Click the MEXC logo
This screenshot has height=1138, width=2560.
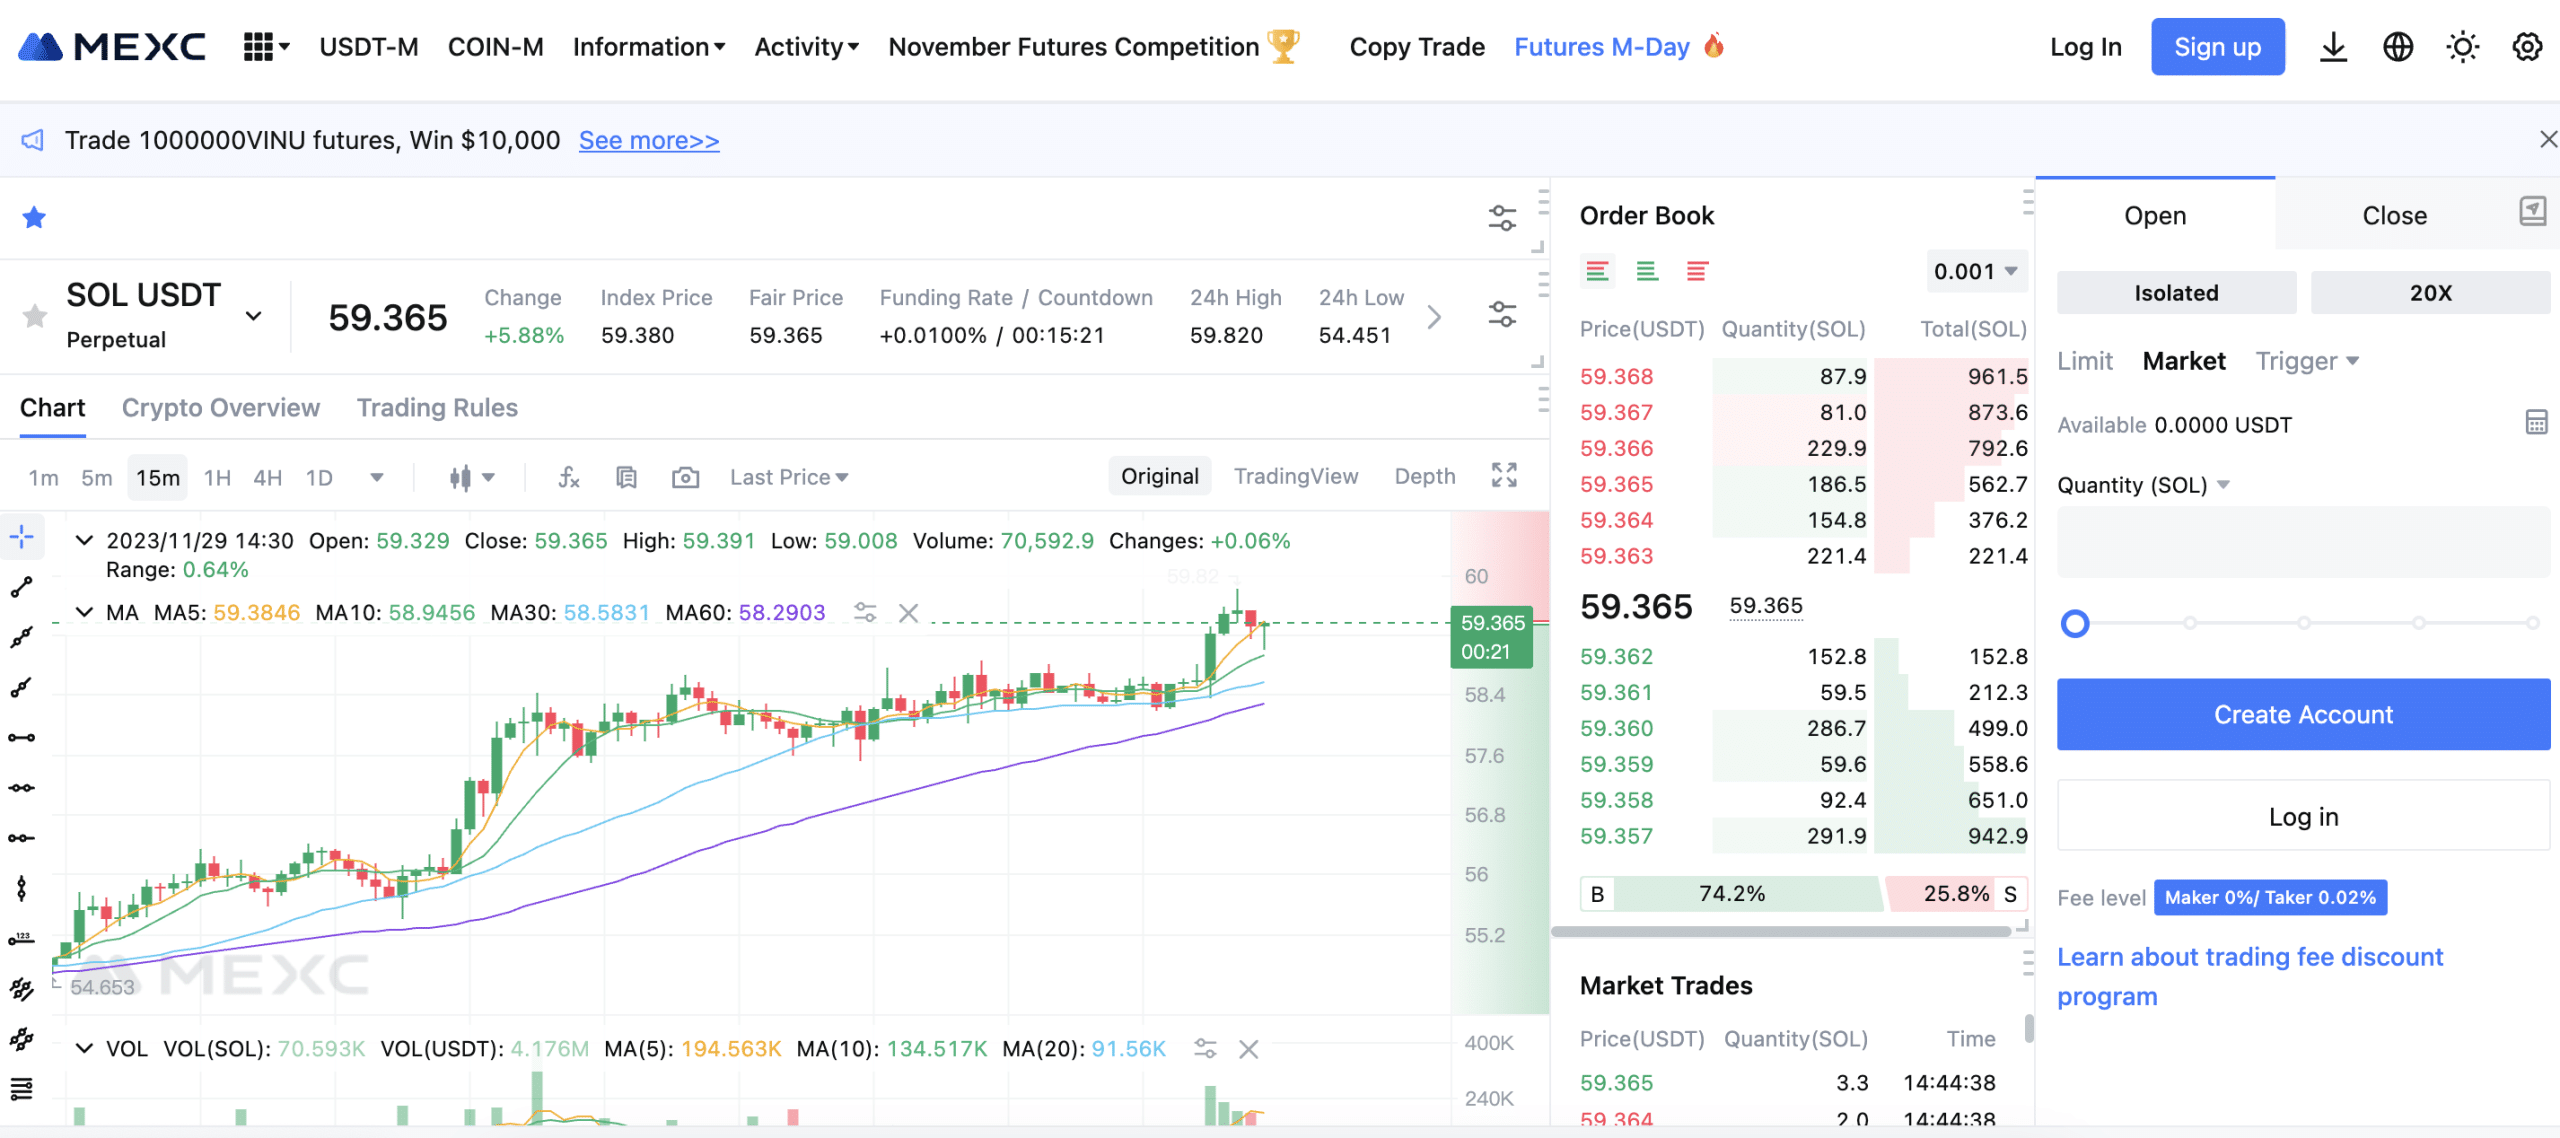tap(112, 47)
